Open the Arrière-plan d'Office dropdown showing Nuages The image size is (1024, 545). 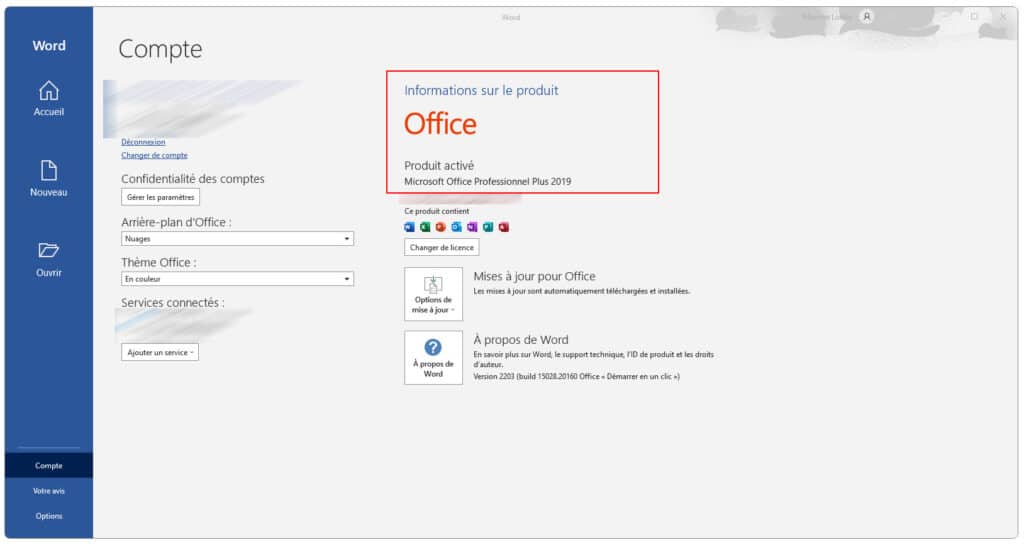(237, 239)
